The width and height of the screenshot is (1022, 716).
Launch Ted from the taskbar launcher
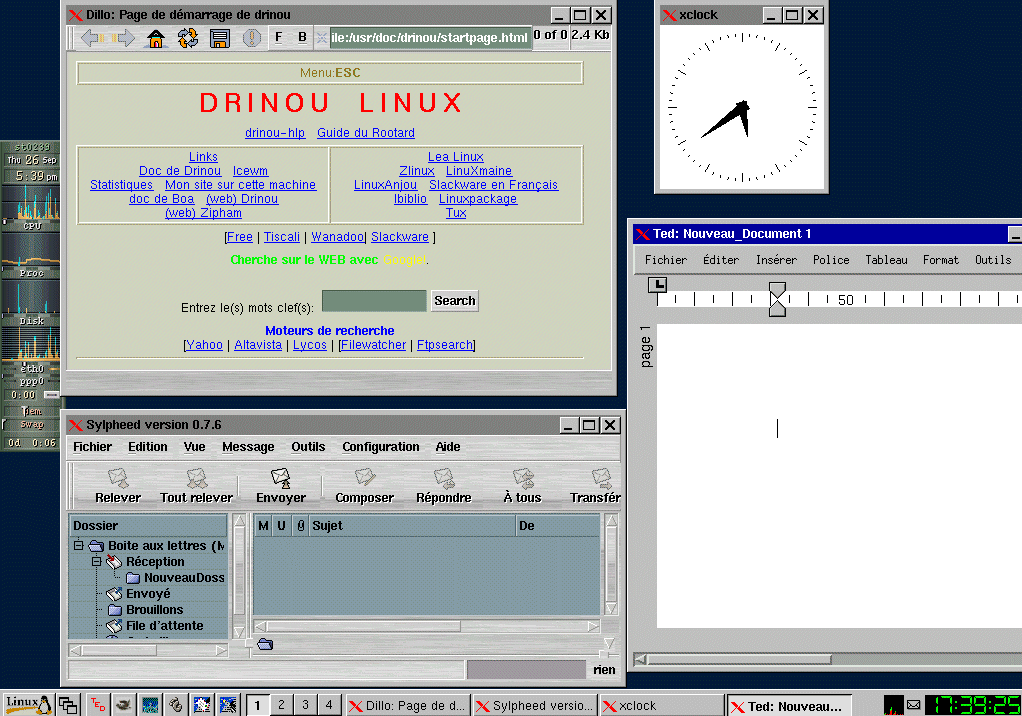click(98, 704)
